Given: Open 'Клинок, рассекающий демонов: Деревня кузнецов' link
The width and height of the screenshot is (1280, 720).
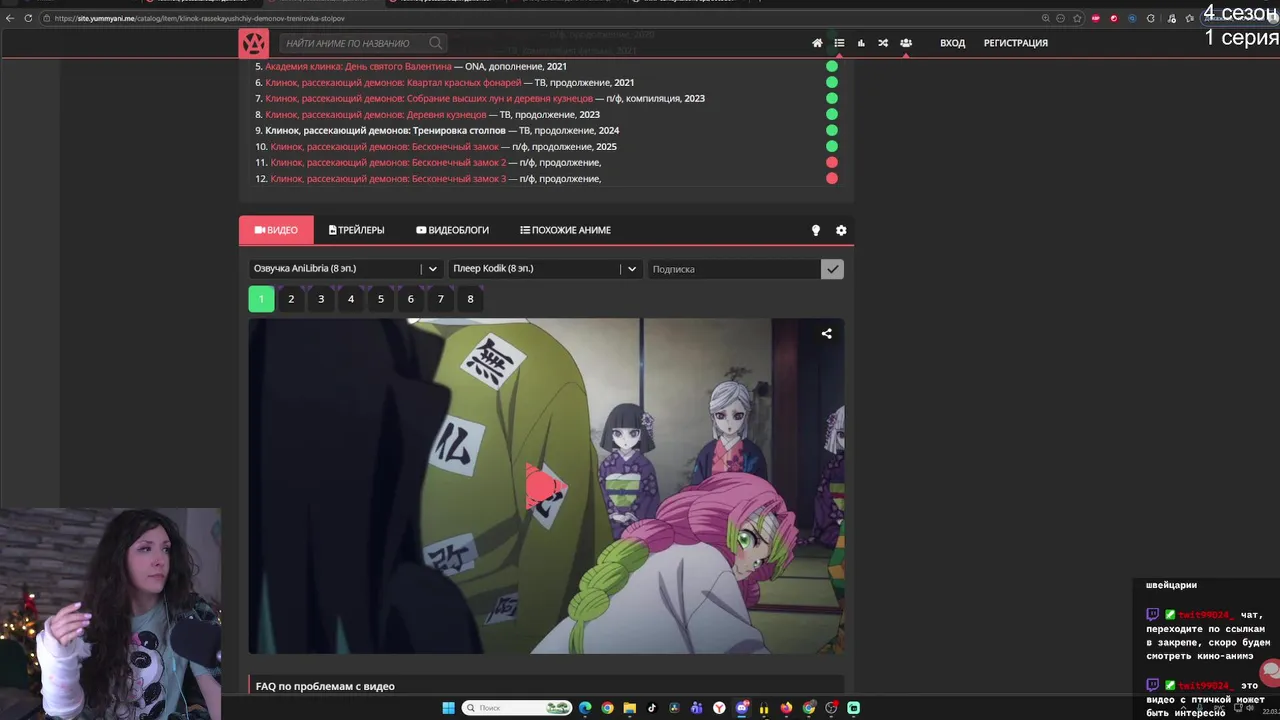Looking at the screenshot, I should point(376,115).
